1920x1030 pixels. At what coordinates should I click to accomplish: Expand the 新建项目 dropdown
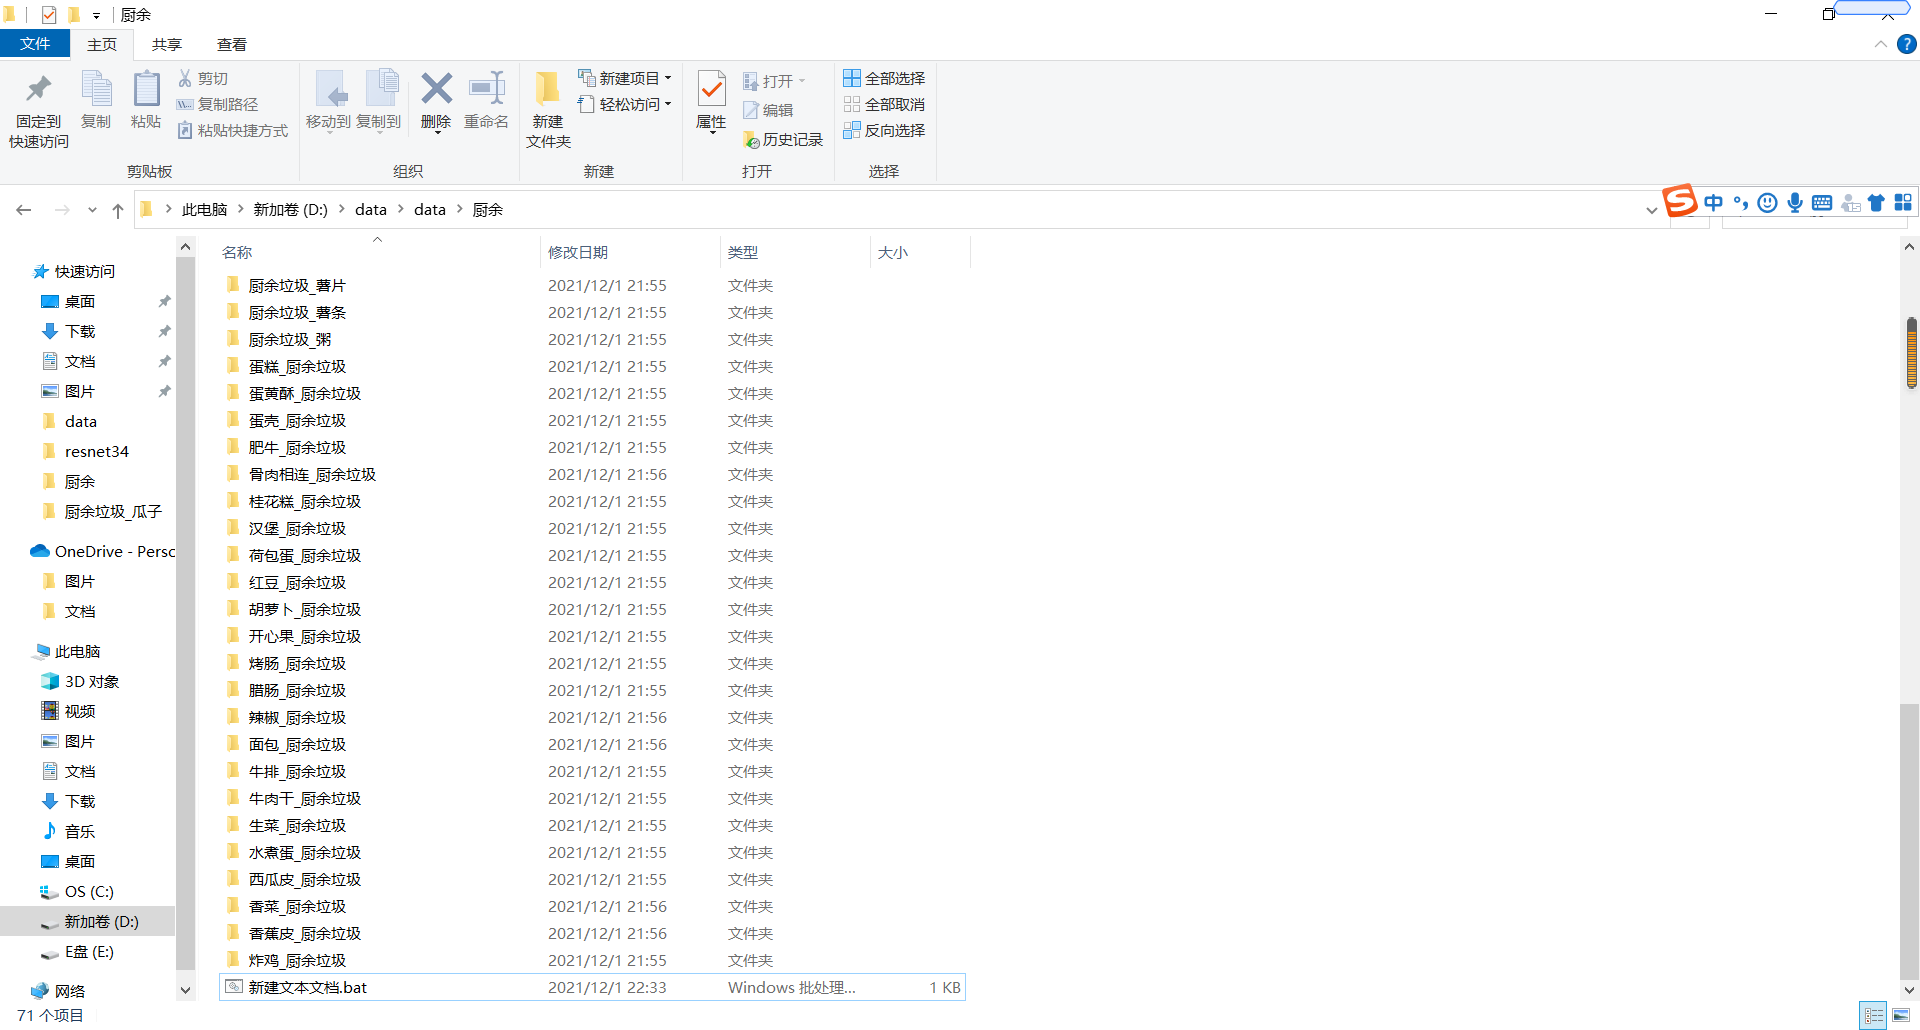(668, 77)
